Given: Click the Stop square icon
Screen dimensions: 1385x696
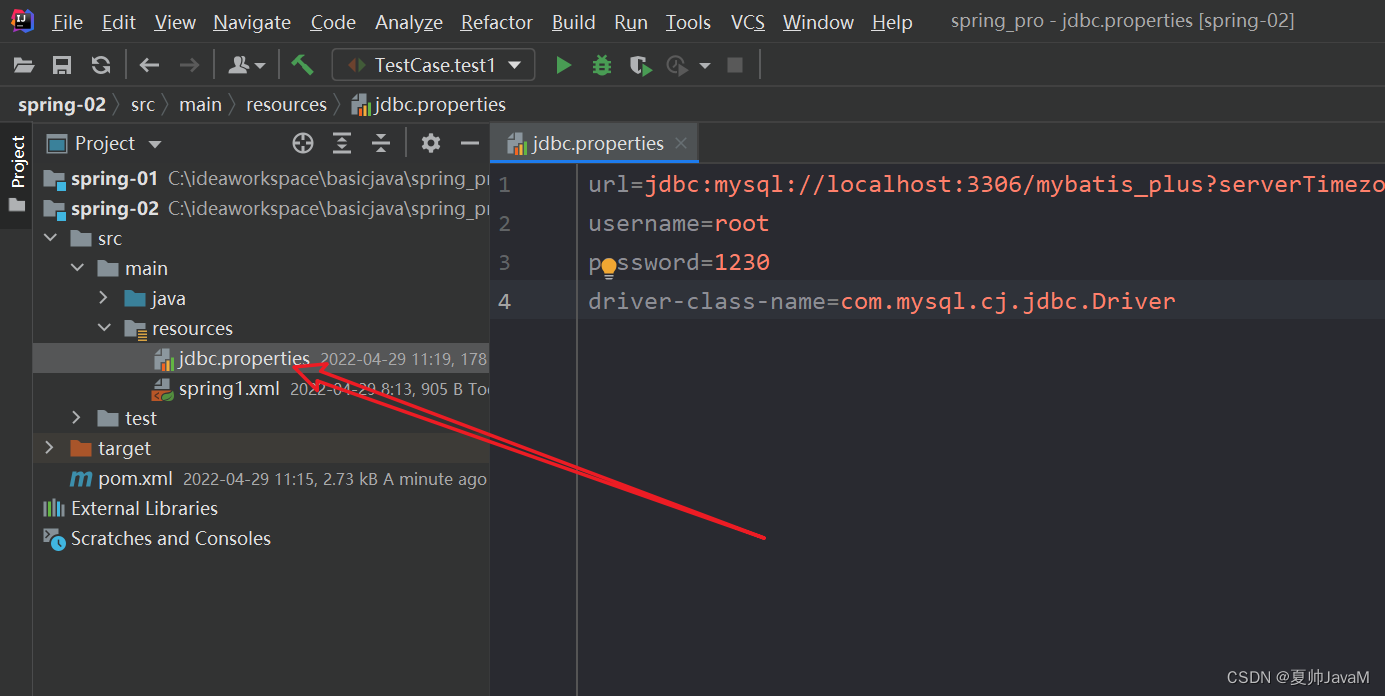Looking at the screenshot, I should pyautogui.click(x=735, y=66).
